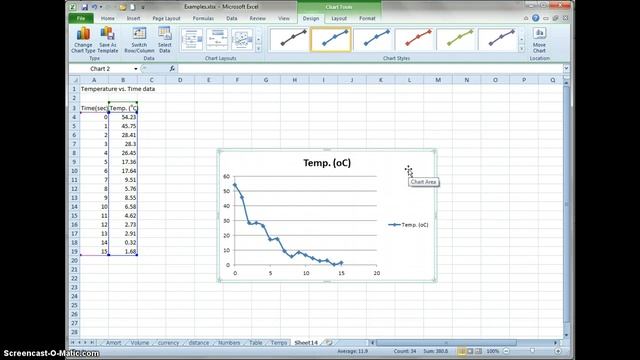
Task: Click cell value 17.36
Action: tap(123, 162)
